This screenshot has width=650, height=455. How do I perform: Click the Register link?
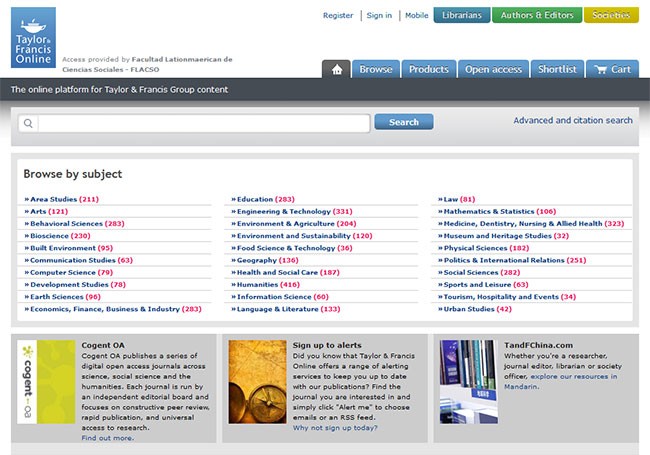click(x=338, y=15)
